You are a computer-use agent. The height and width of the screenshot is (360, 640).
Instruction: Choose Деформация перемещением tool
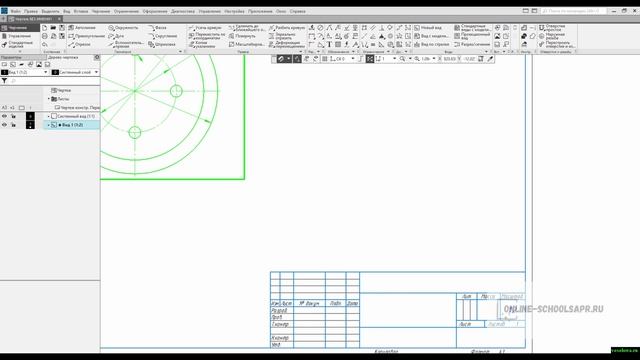(287, 44)
